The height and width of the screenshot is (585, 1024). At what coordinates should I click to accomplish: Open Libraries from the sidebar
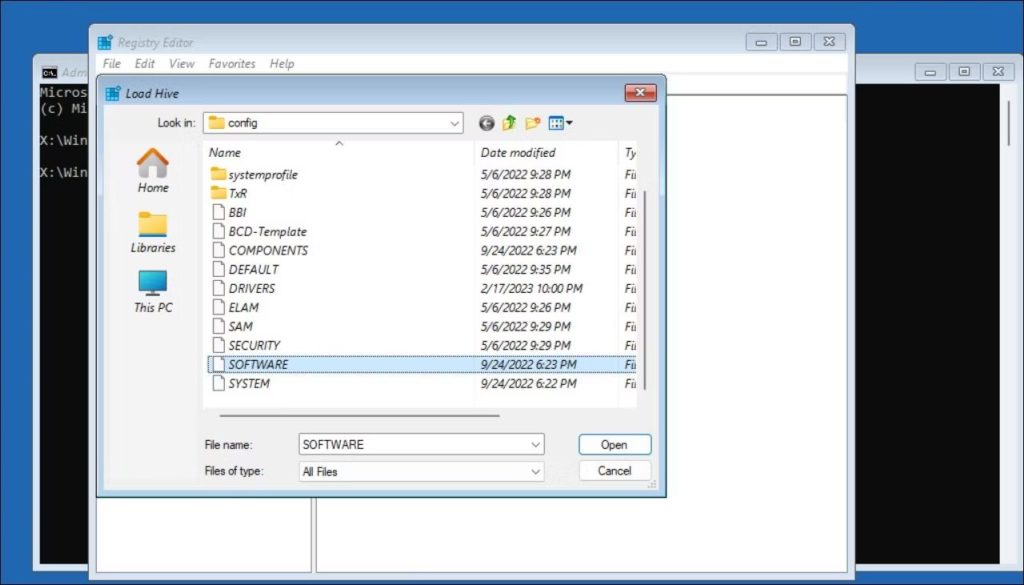point(153,232)
